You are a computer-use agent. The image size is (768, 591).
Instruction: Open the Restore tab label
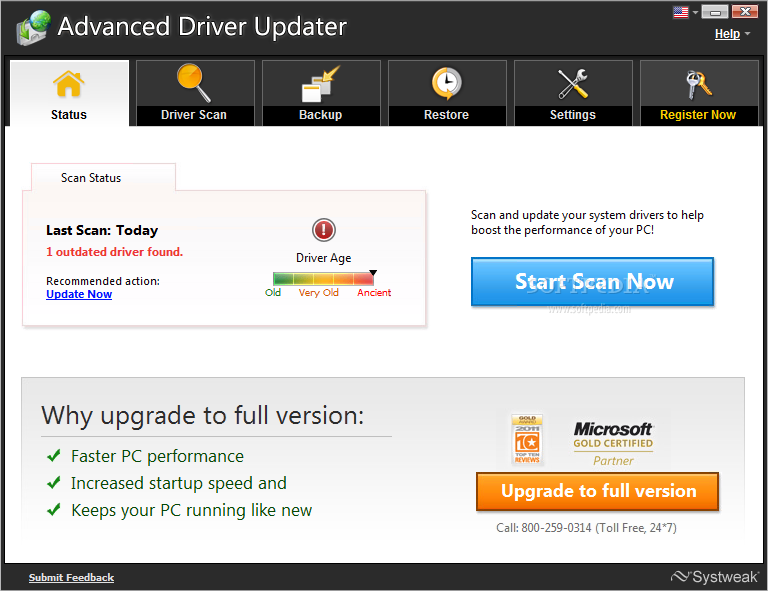pyautogui.click(x=446, y=115)
